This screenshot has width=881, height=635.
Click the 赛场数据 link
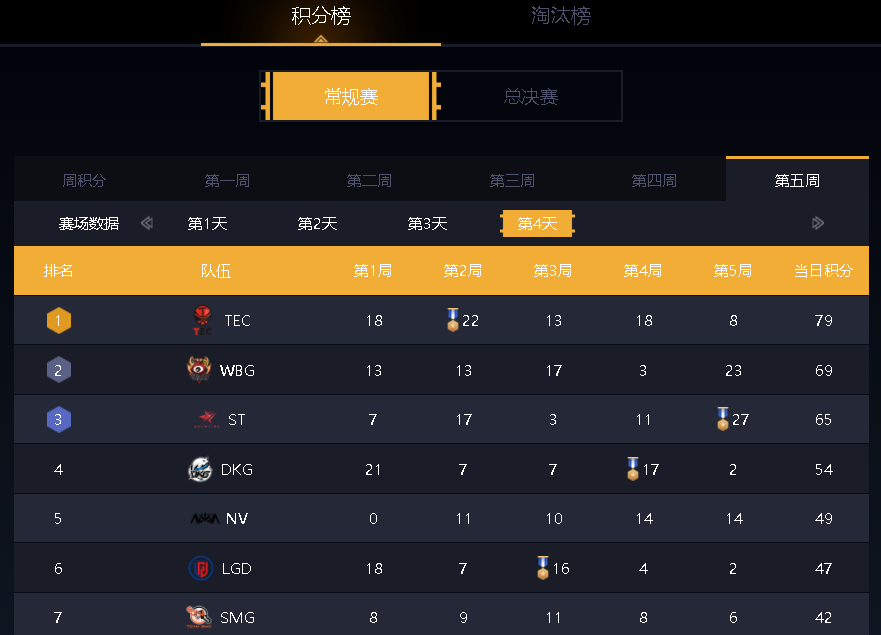click(x=89, y=224)
